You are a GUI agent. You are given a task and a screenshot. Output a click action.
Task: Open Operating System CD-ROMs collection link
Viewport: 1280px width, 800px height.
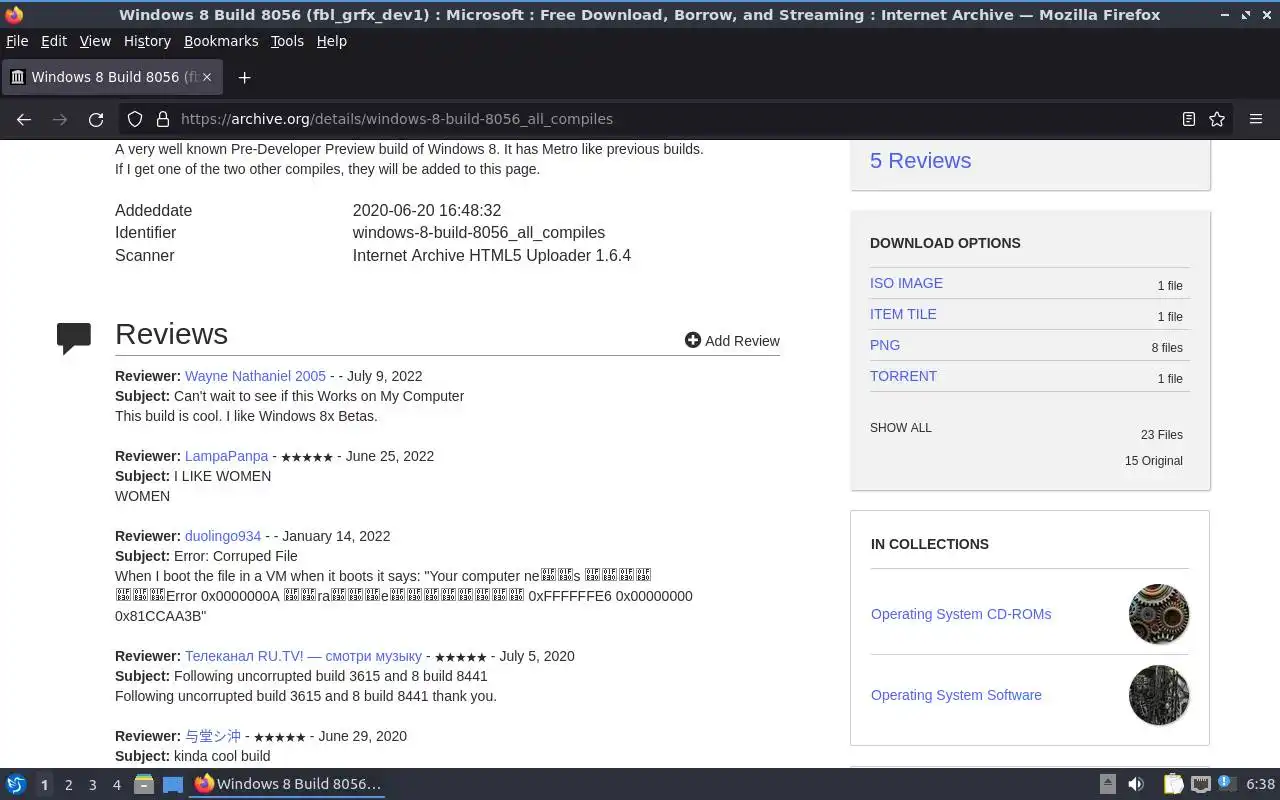point(961,614)
